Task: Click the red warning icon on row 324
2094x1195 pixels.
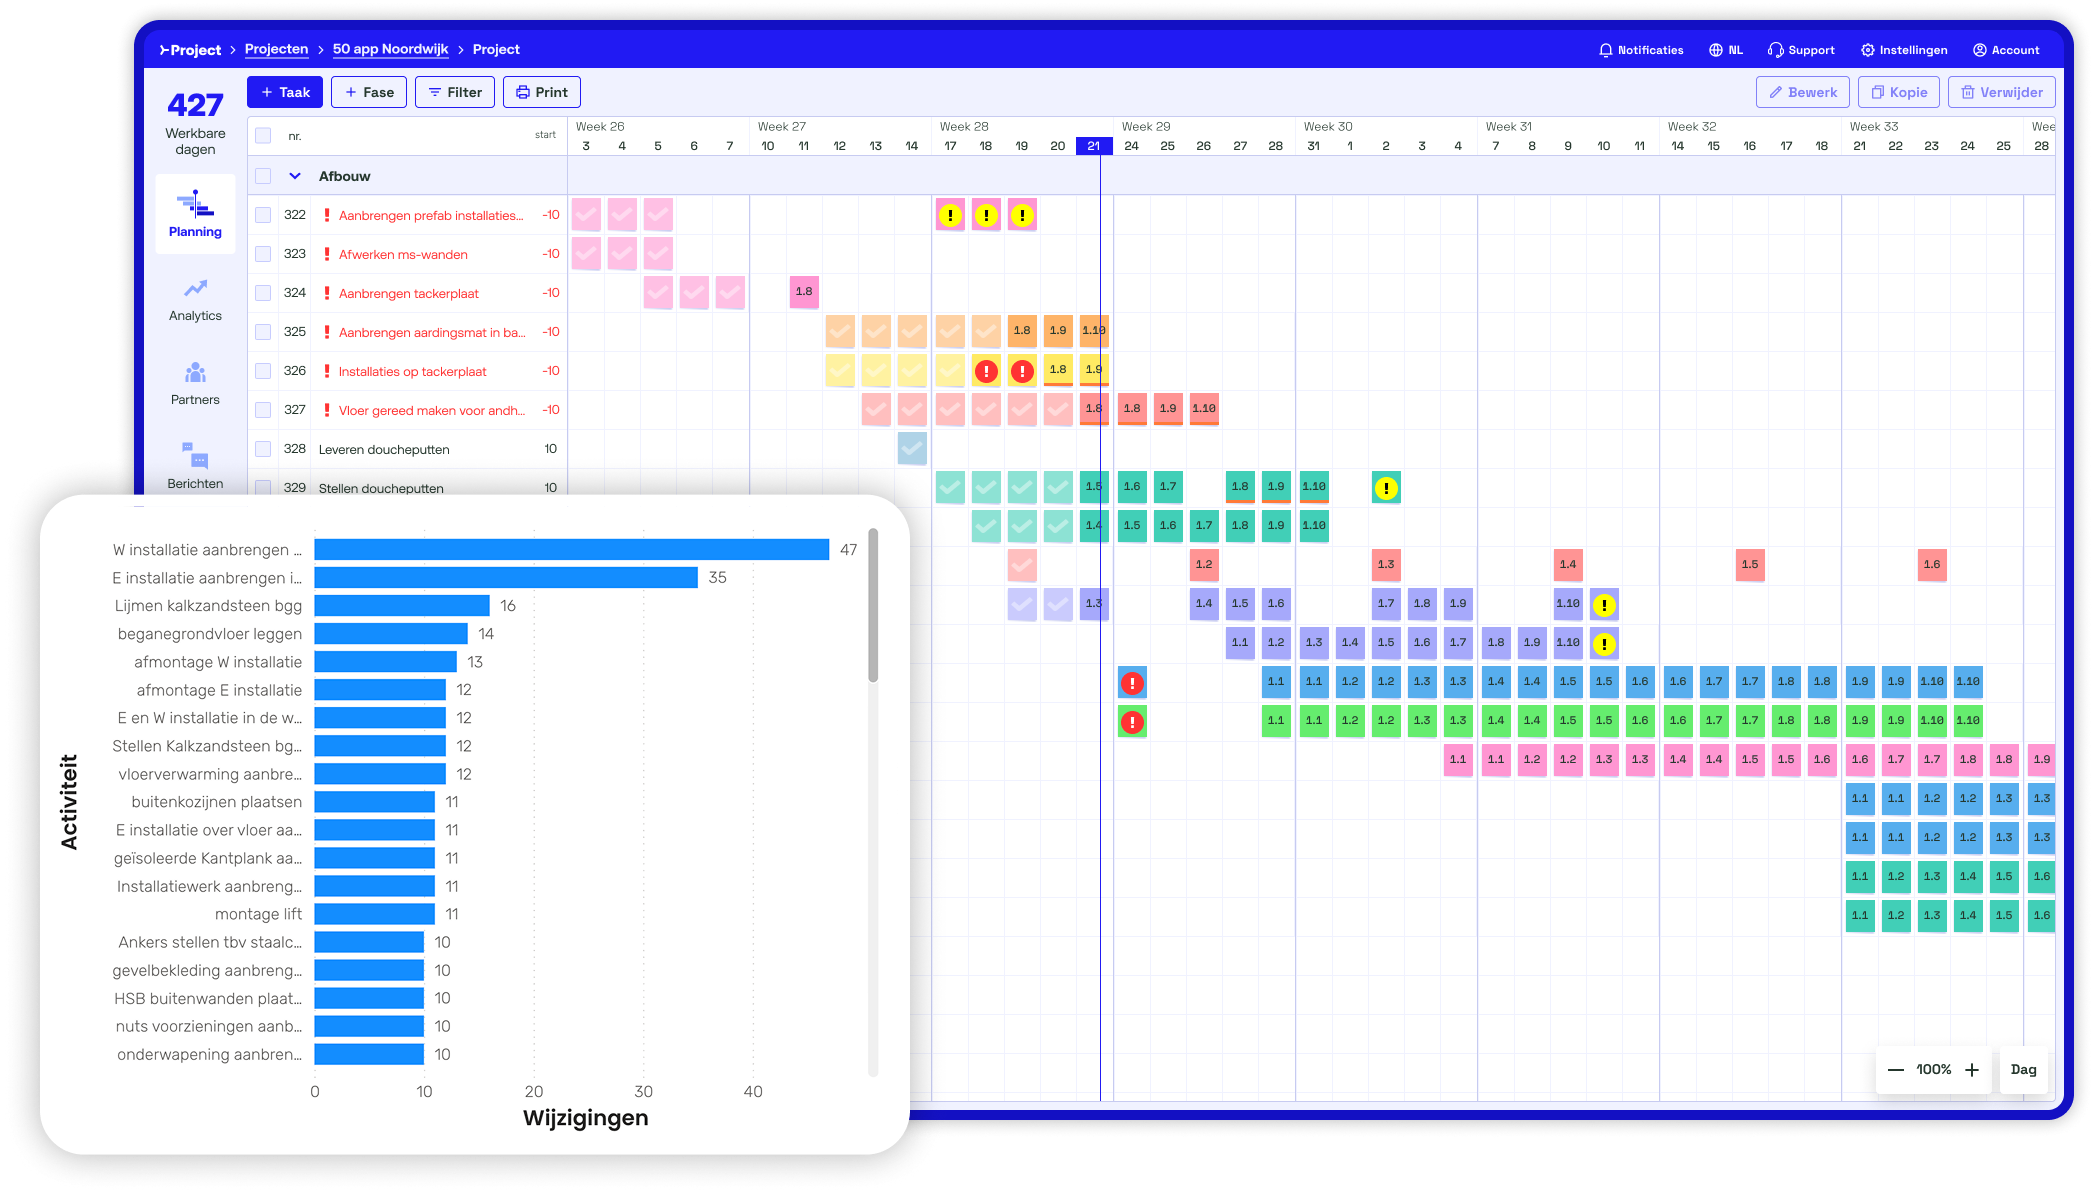Action: pos(327,293)
